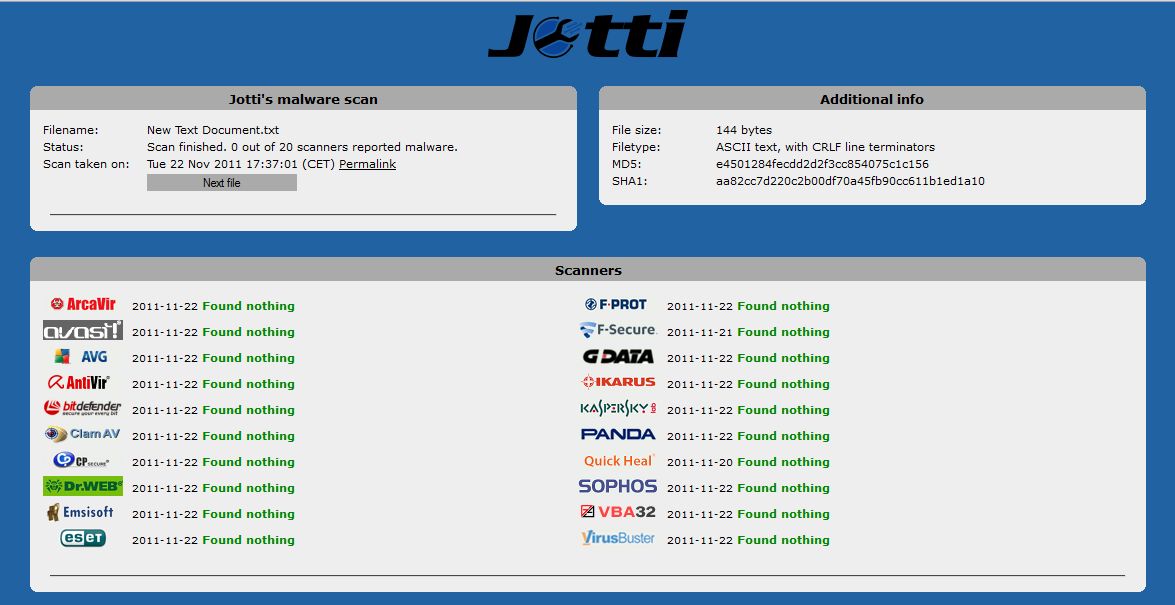Click the Scanners section header
The image size is (1175, 605).
pos(588,270)
